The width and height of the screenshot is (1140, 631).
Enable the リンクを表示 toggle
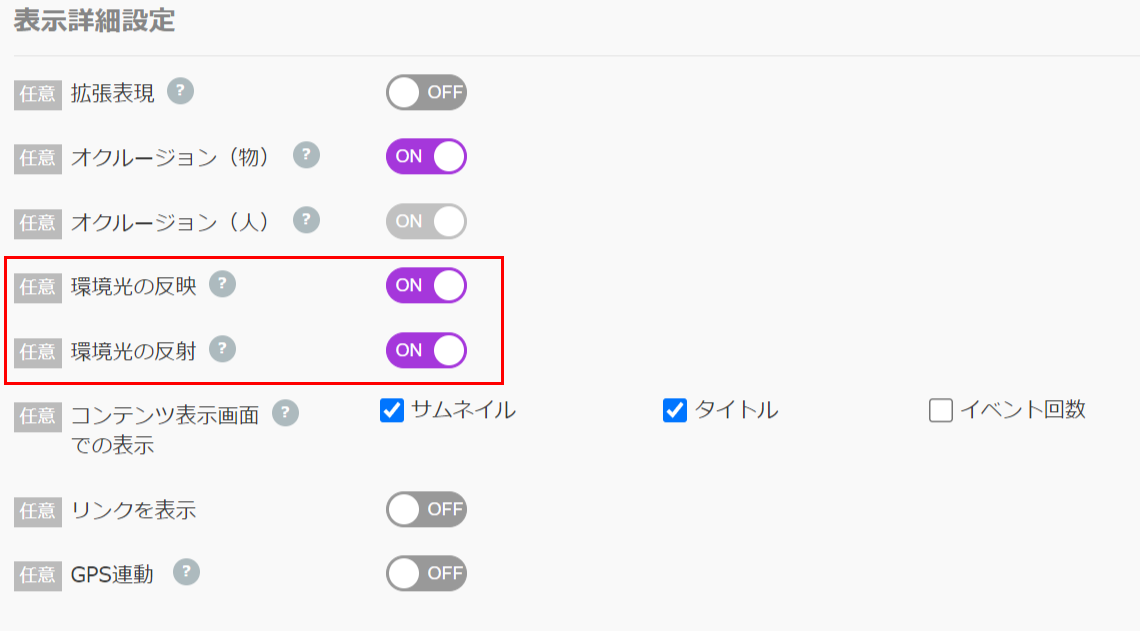(x=426, y=510)
